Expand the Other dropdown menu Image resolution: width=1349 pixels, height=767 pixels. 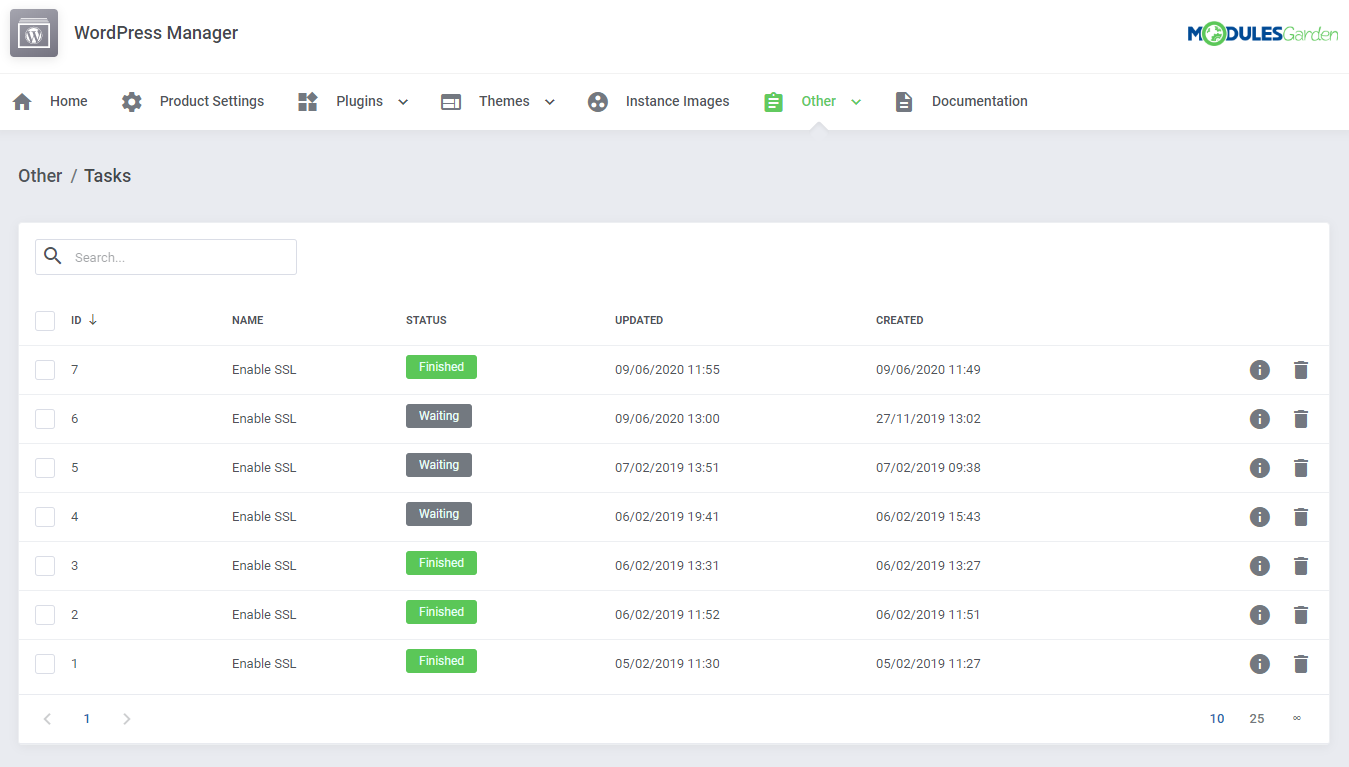tap(856, 101)
